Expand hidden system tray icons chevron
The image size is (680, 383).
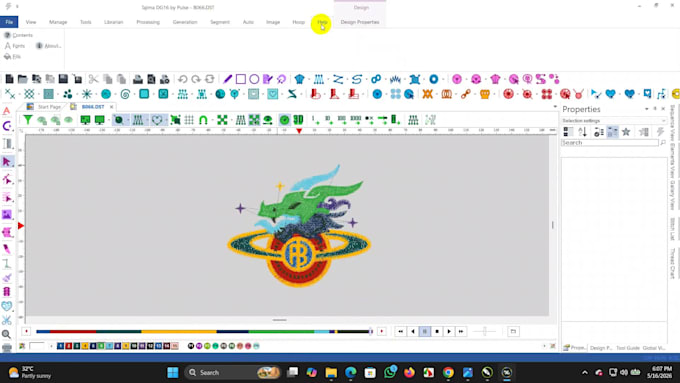tap(585, 373)
